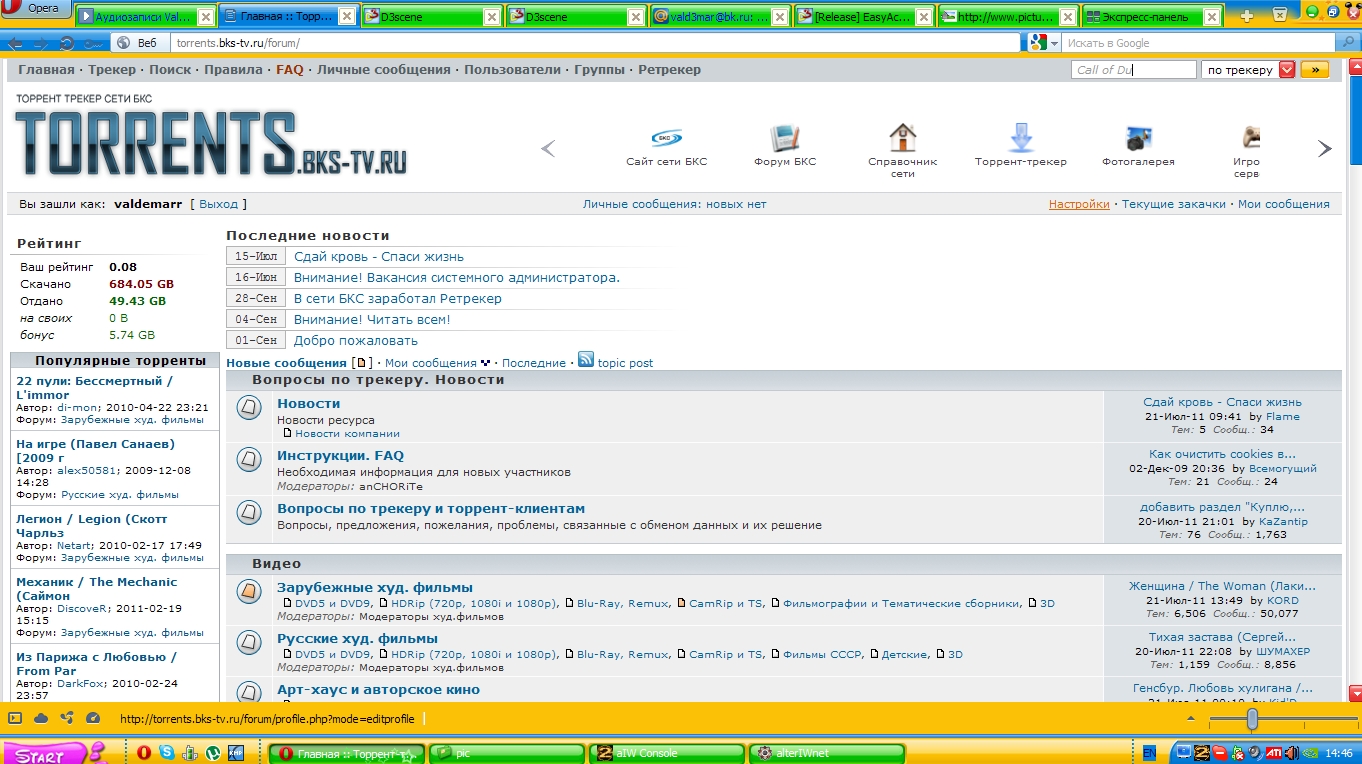1362x764 pixels.
Task: Click the Выход logout link
Action: tap(218, 204)
